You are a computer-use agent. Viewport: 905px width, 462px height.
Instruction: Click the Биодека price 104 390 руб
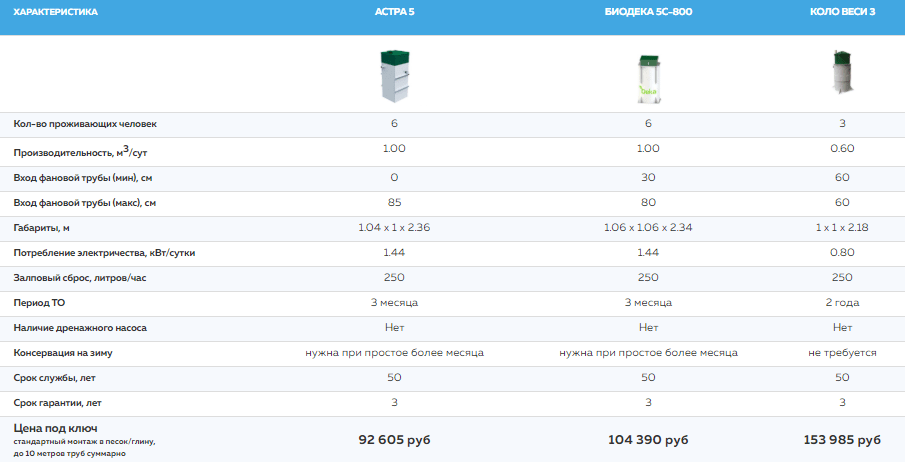coord(648,439)
